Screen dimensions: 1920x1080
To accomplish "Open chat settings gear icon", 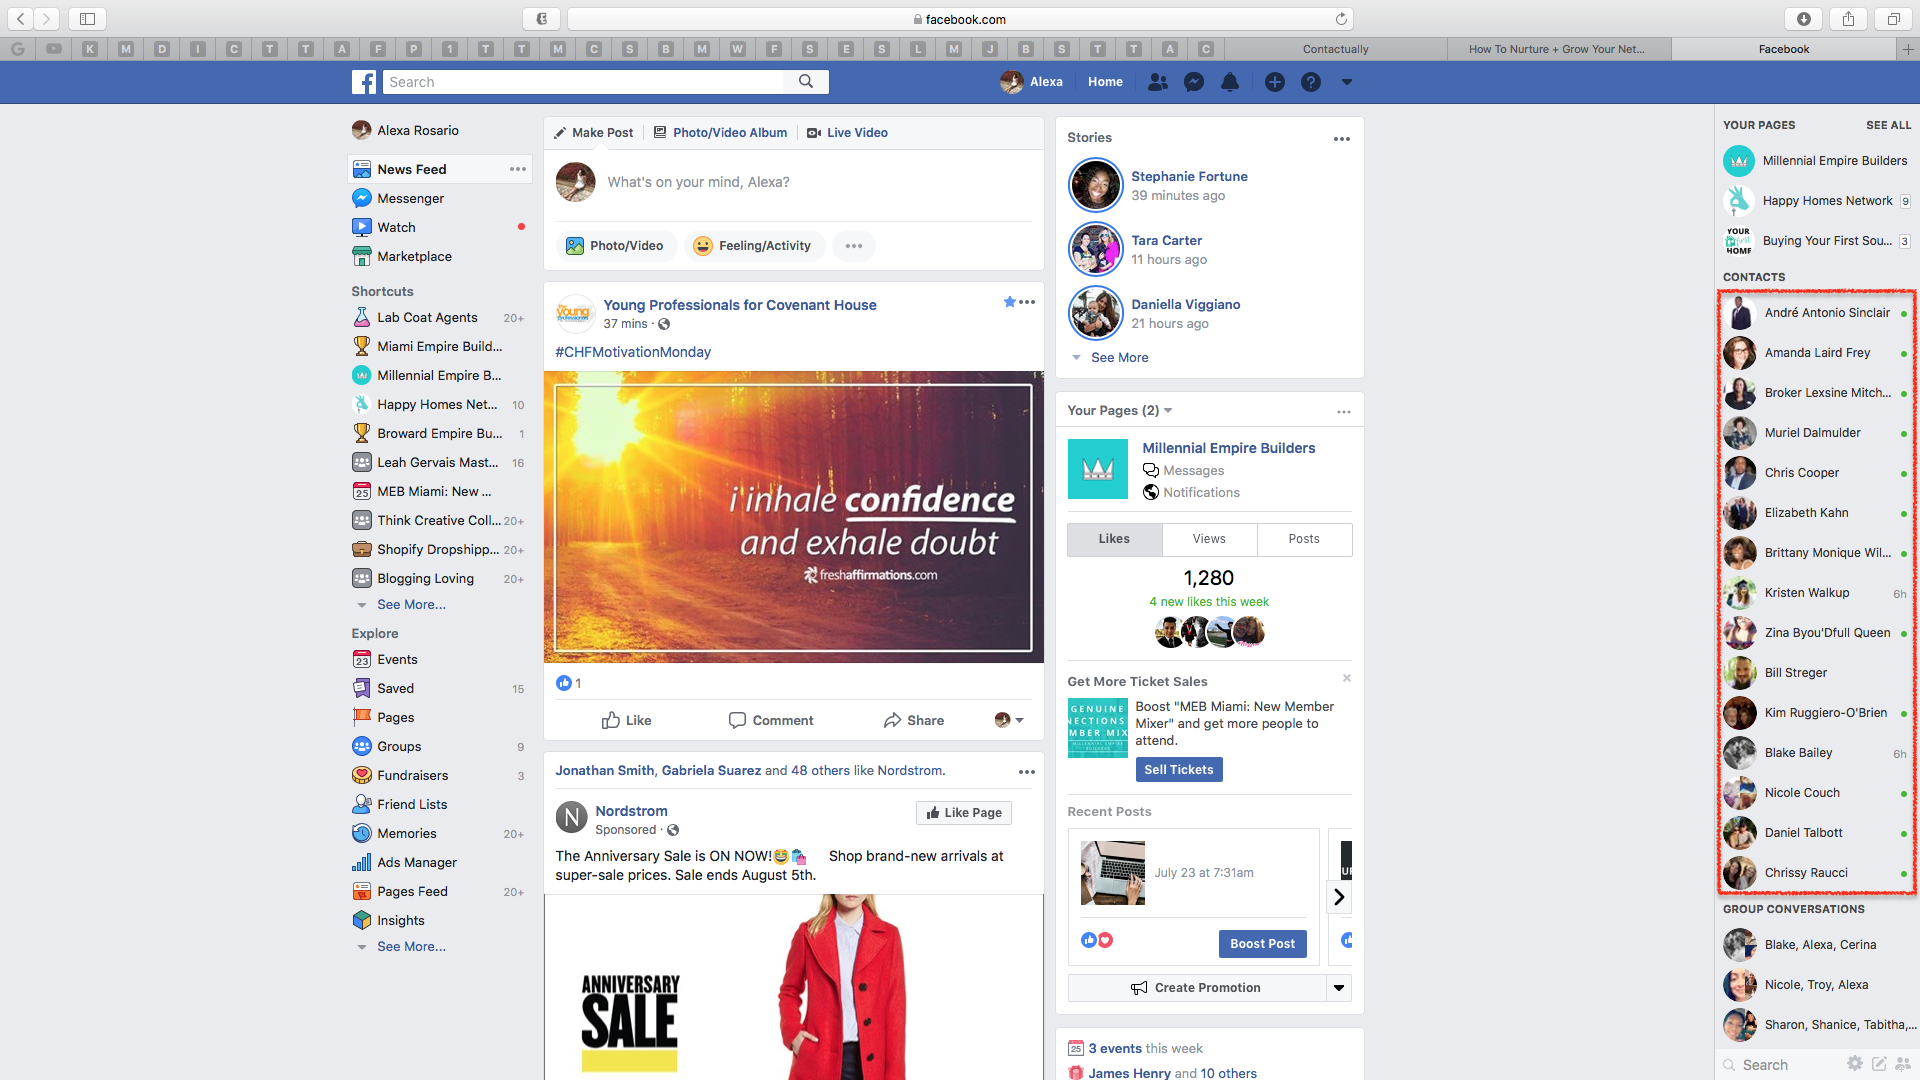I will click(x=1855, y=1064).
